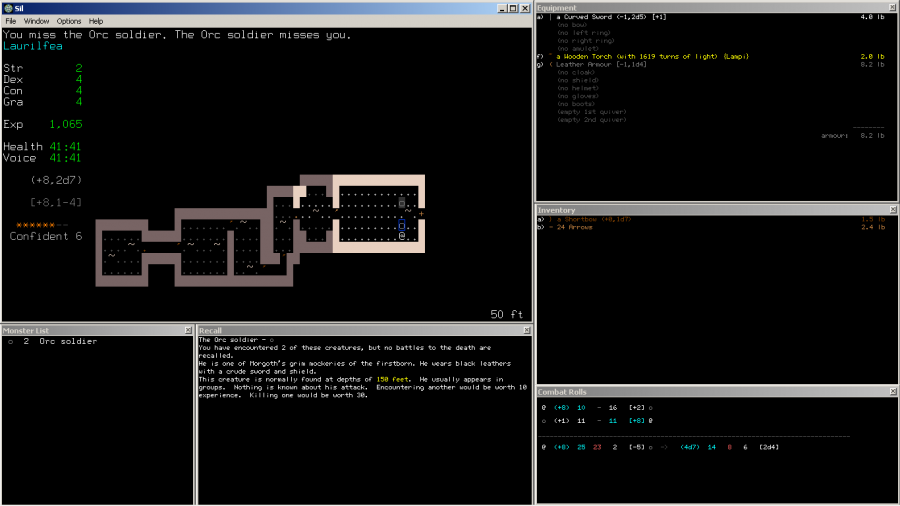Click the armour total 8.2 lb in Equipment
The width and height of the screenshot is (900, 506).
coord(872,136)
